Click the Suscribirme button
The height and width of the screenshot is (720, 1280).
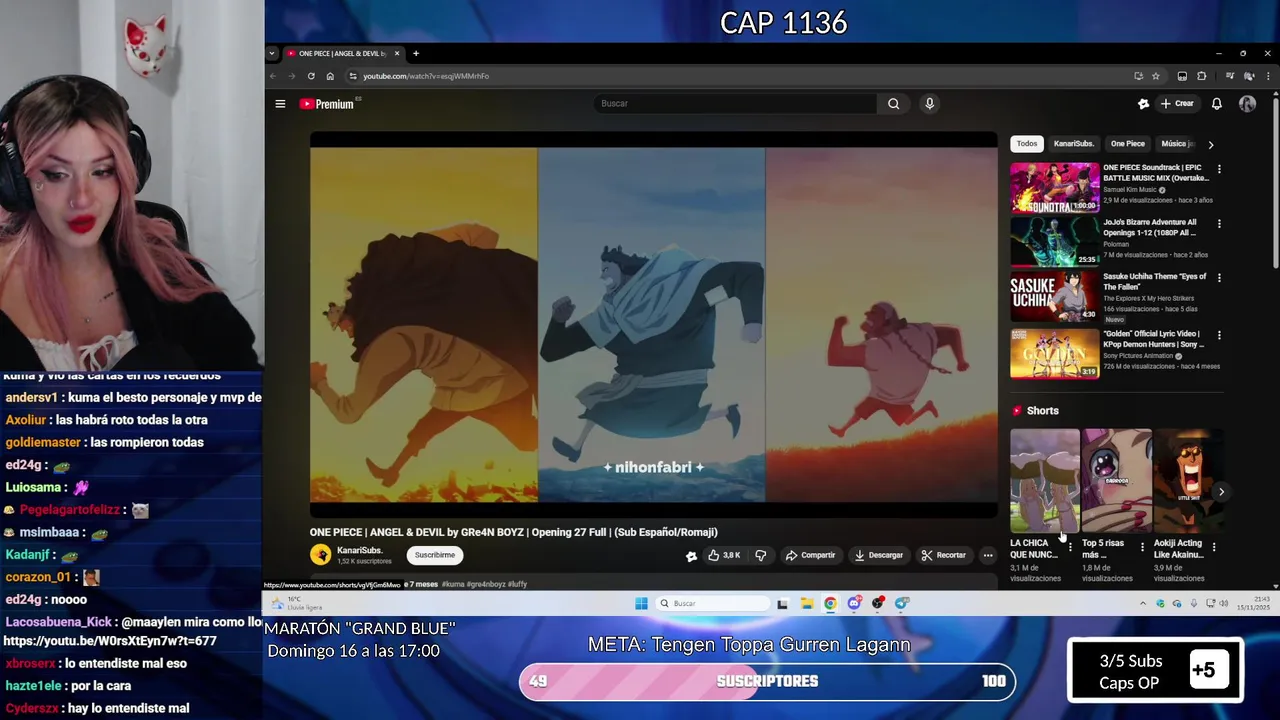435,555
